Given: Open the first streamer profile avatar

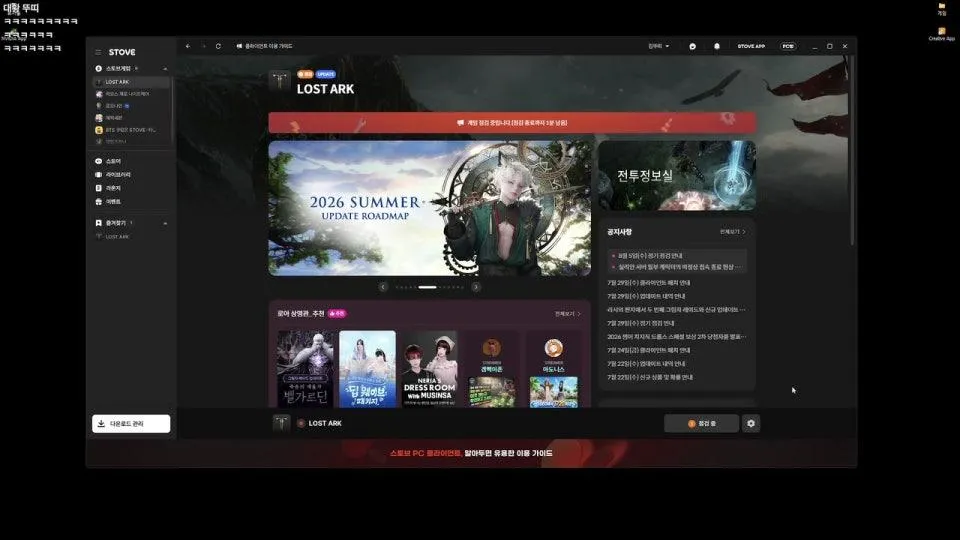Looking at the screenshot, I should pyautogui.click(x=492, y=348).
